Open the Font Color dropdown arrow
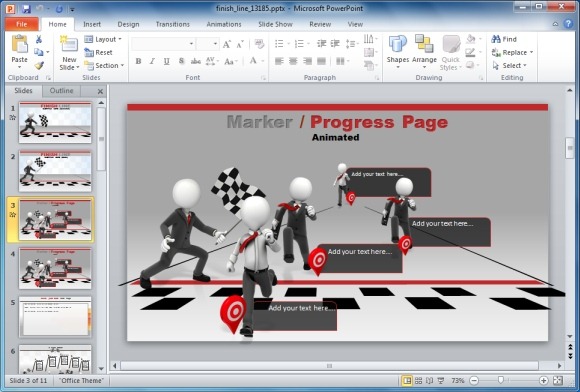The height and width of the screenshot is (392, 580). coord(263,61)
